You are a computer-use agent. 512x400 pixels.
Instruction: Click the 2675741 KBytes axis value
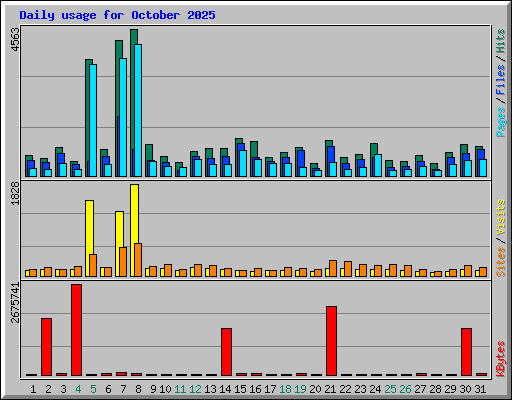15,303
